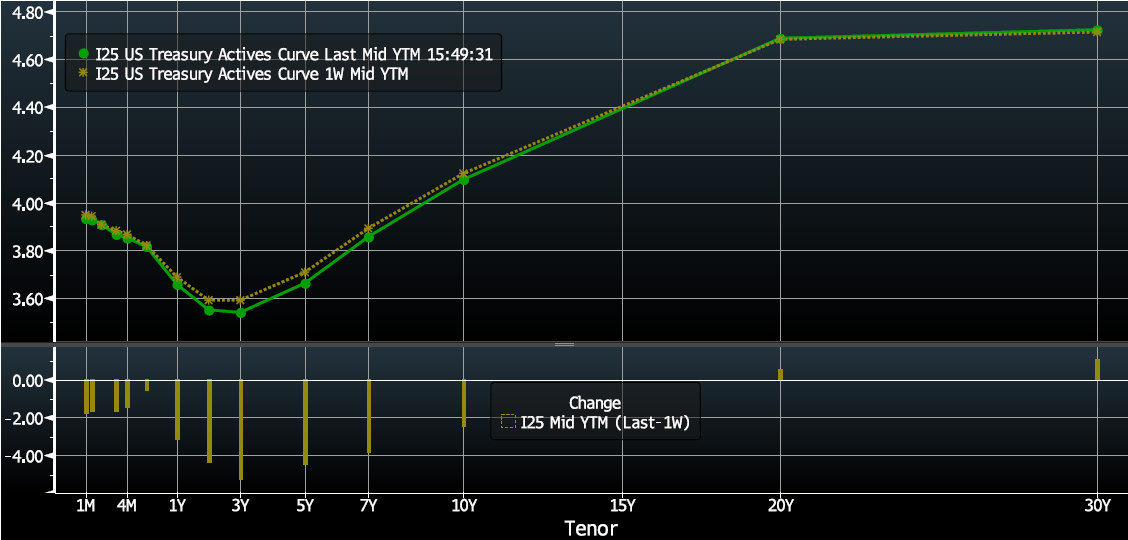Image resolution: width=1128 pixels, height=540 pixels.
Task: Click the gold star marker of the 1W Mid YTM legend
Action: point(84,72)
